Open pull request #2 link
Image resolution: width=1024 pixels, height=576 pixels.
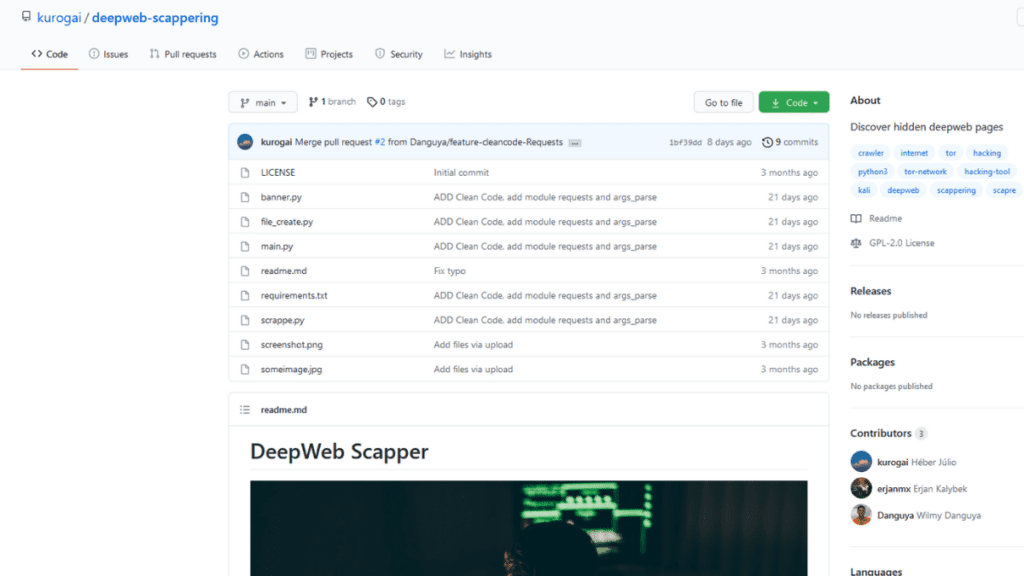click(380, 142)
